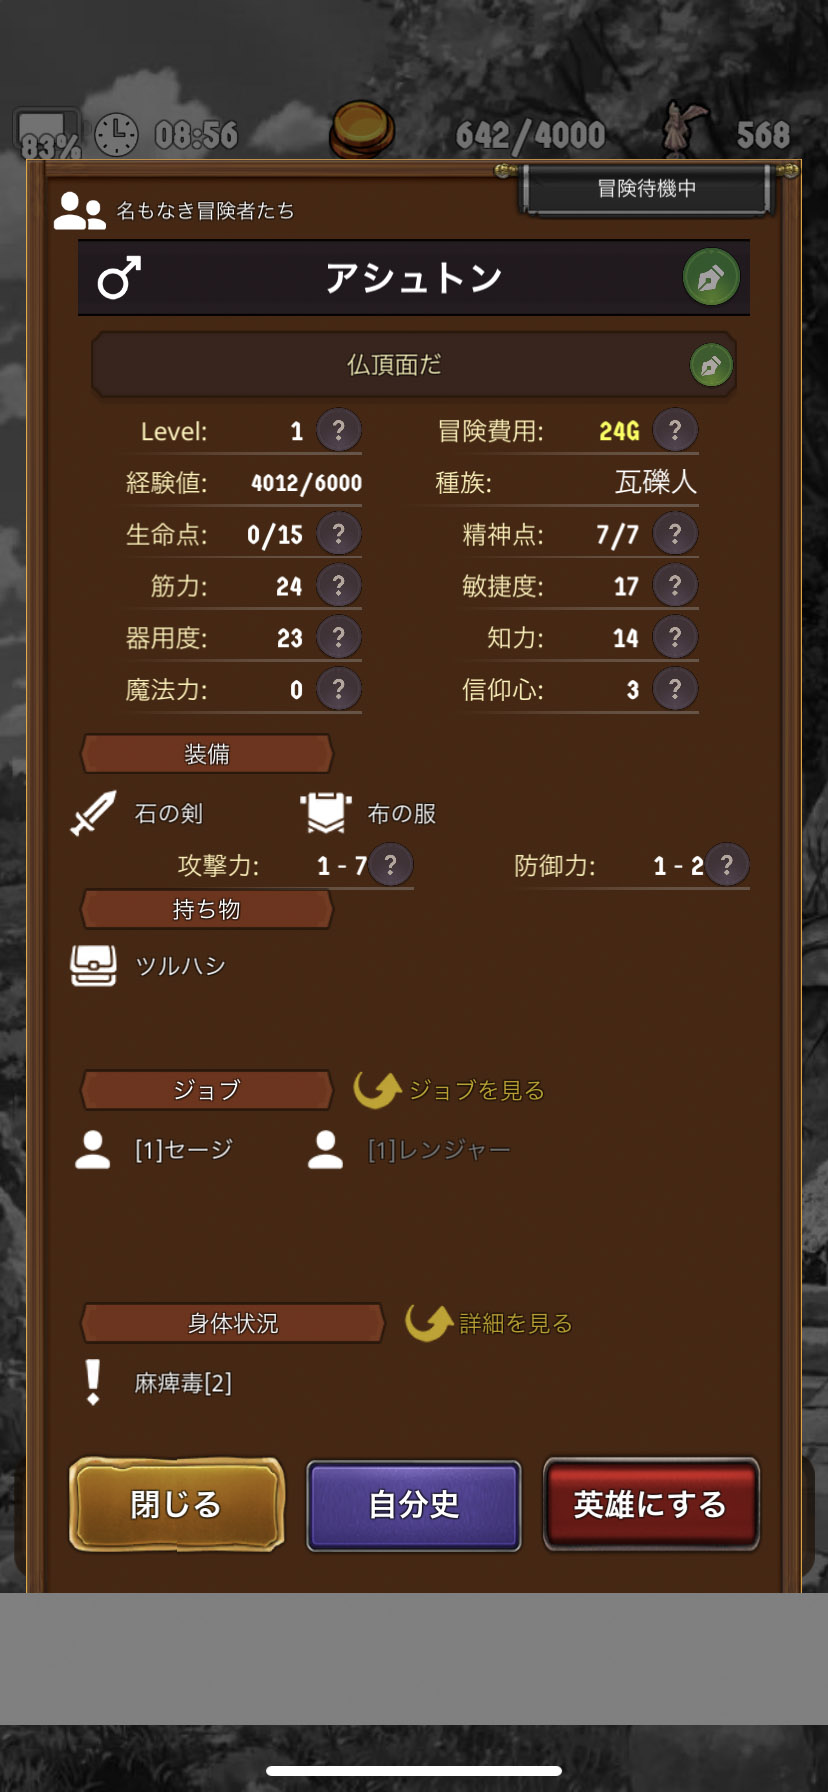Tap the gold coin icon in top bar
The image size is (828, 1792).
pos(362,130)
